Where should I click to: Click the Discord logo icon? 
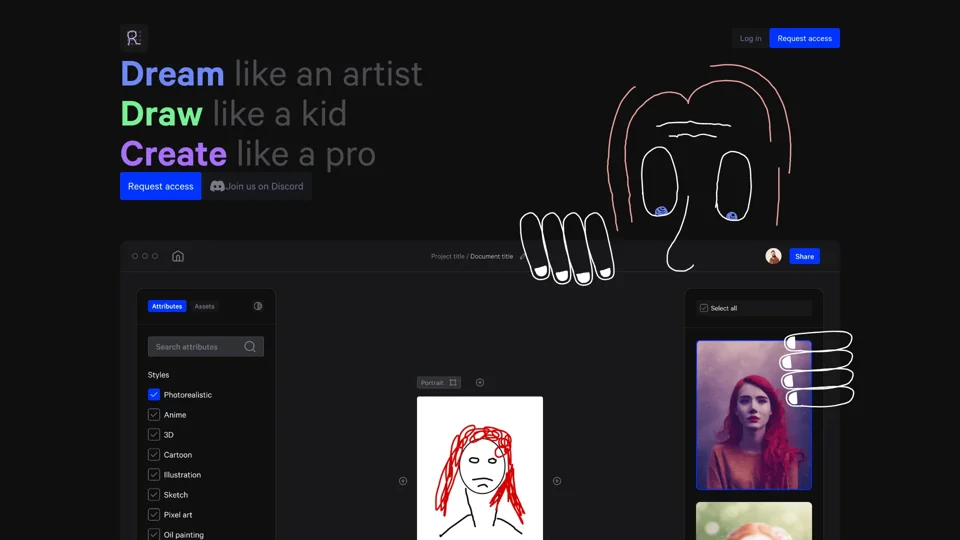click(x=217, y=186)
